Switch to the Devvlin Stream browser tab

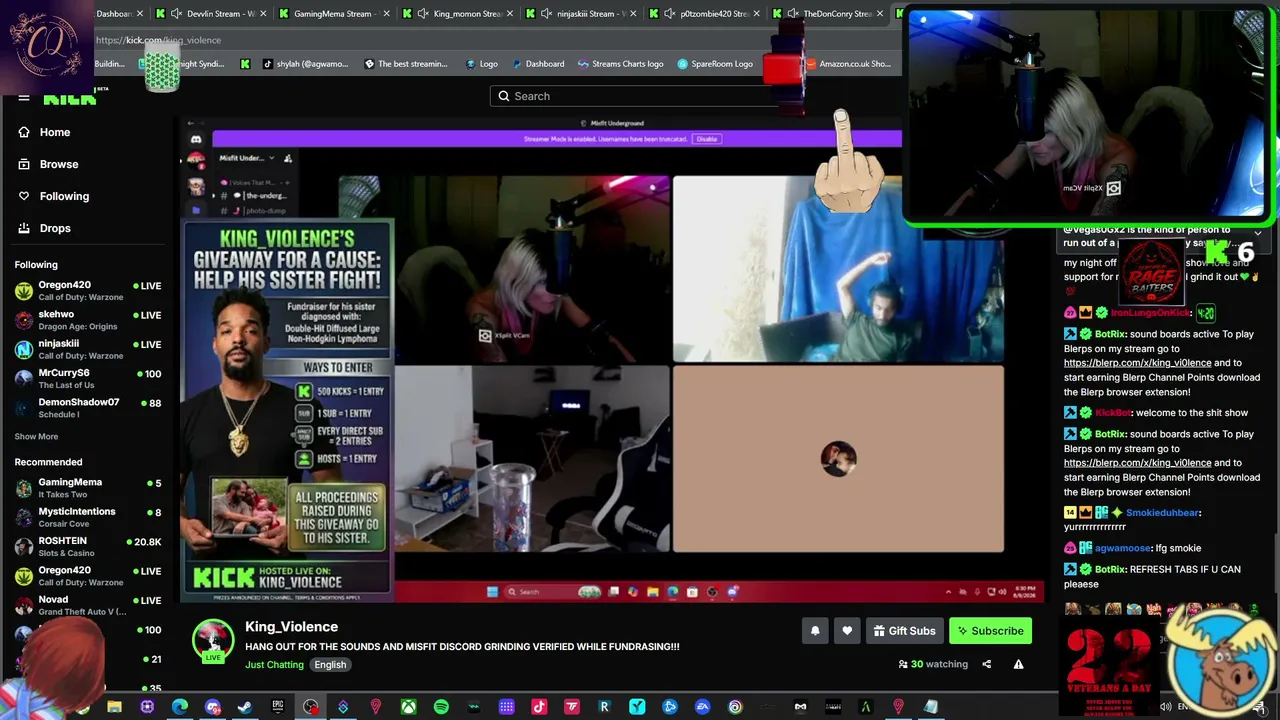[x=213, y=13]
